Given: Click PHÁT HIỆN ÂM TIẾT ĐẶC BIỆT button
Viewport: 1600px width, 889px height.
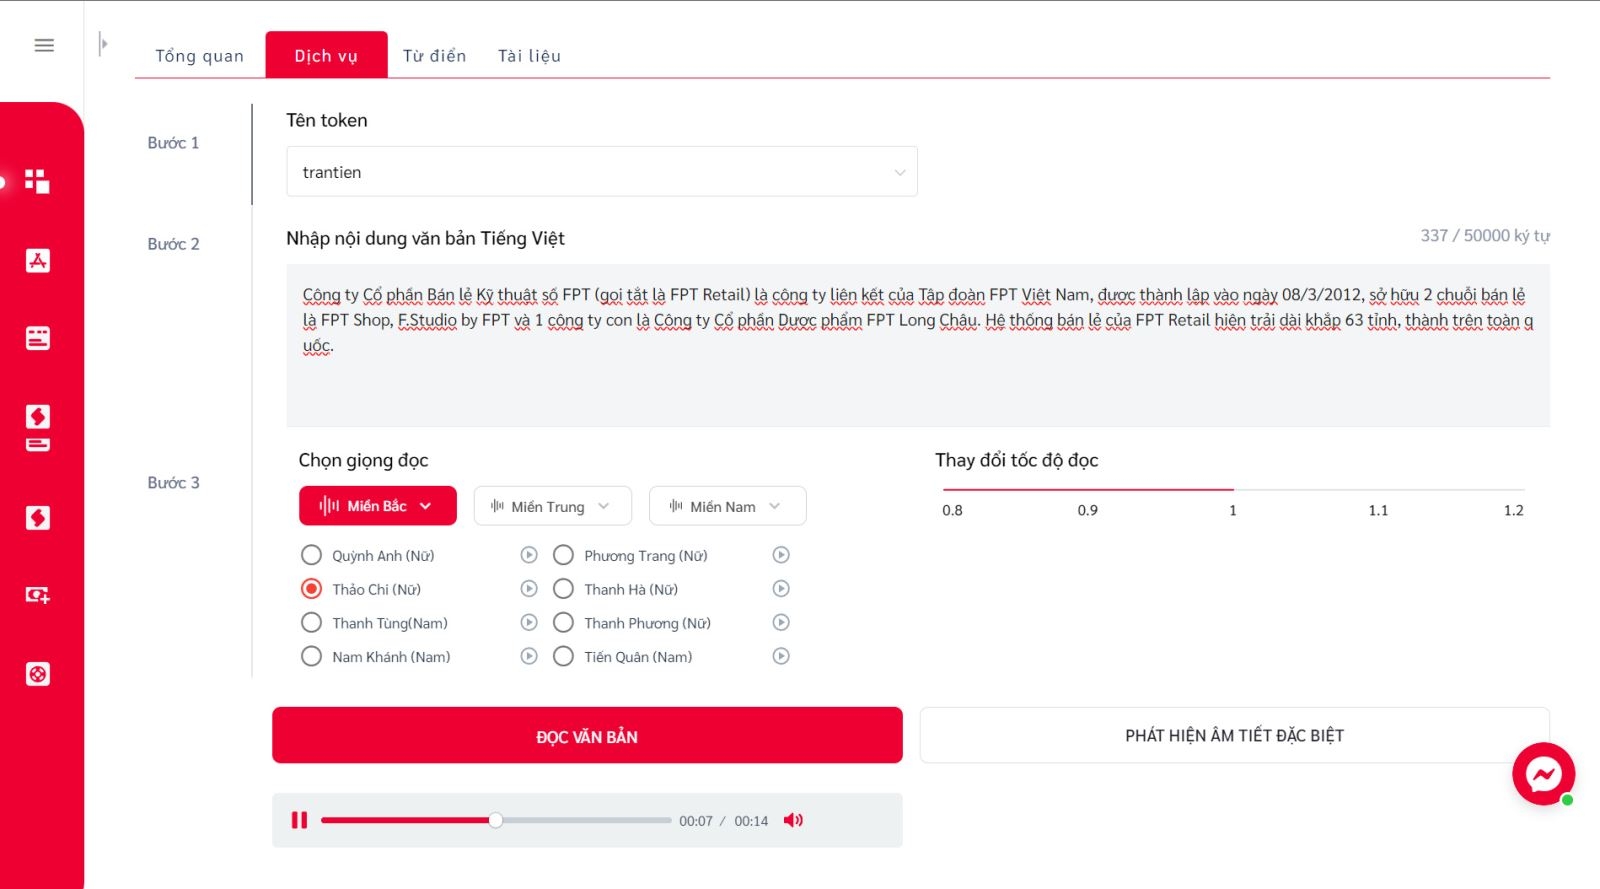Looking at the screenshot, I should click(1234, 736).
